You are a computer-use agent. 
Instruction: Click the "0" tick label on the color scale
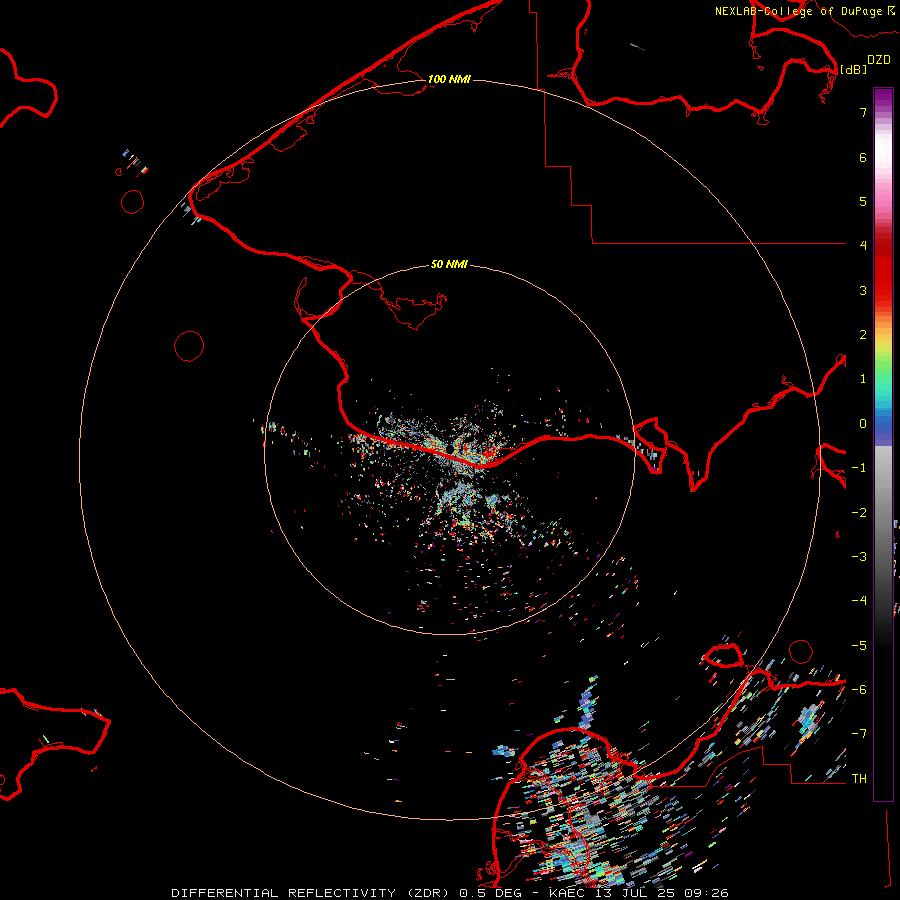(863, 424)
